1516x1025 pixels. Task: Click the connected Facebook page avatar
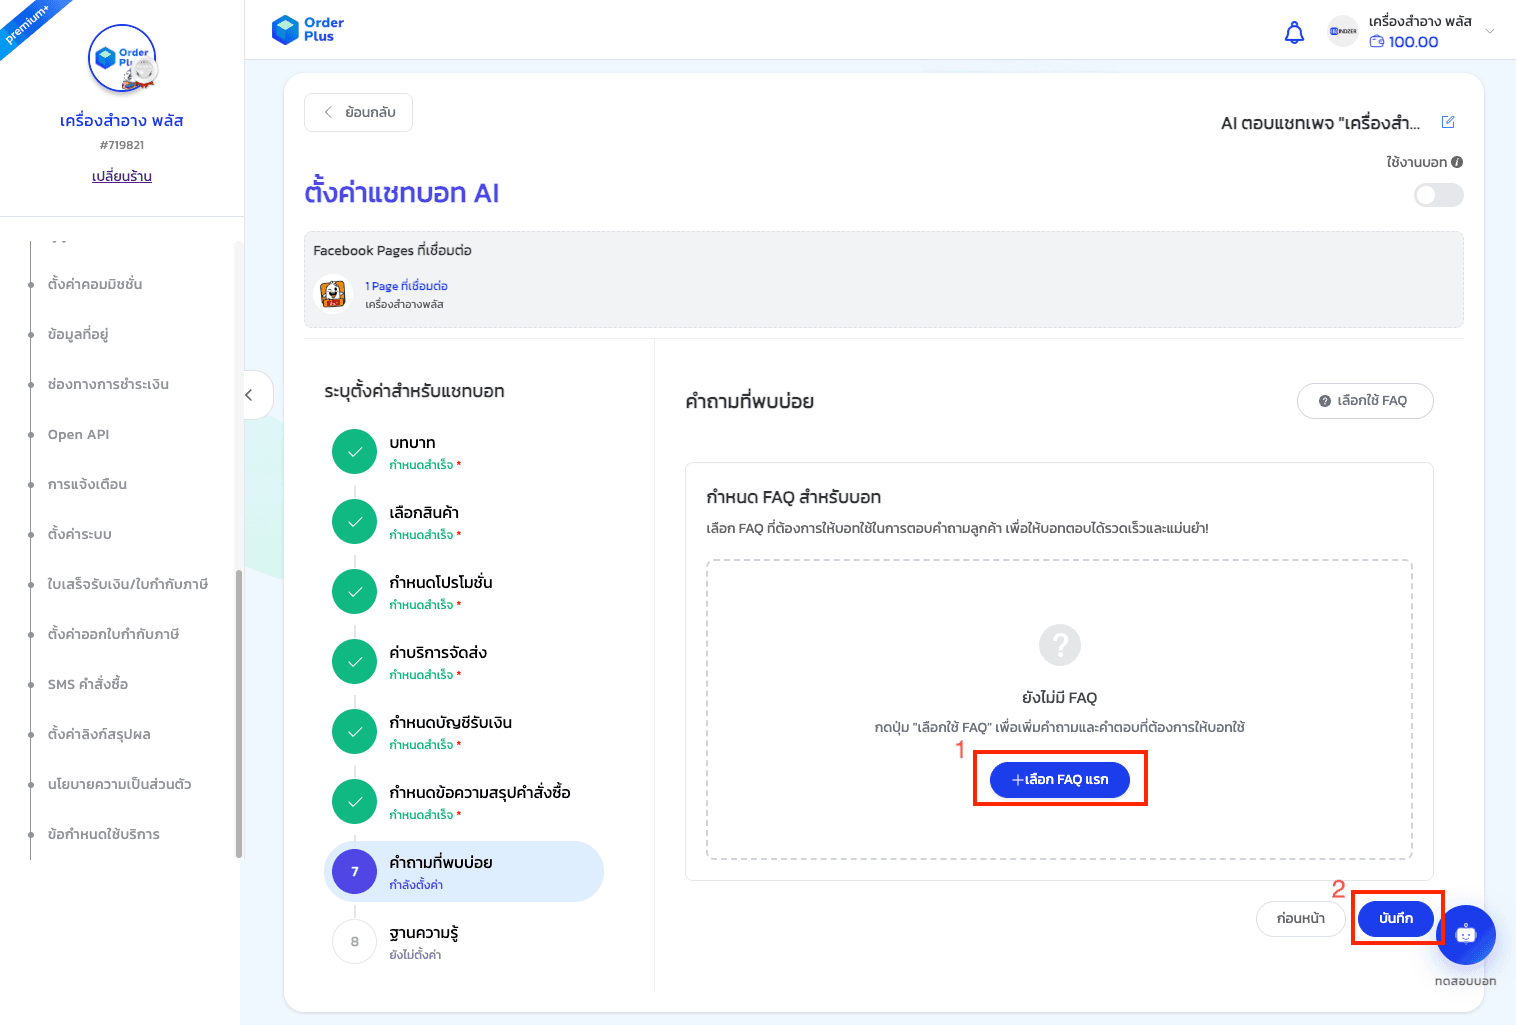coord(333,294)
